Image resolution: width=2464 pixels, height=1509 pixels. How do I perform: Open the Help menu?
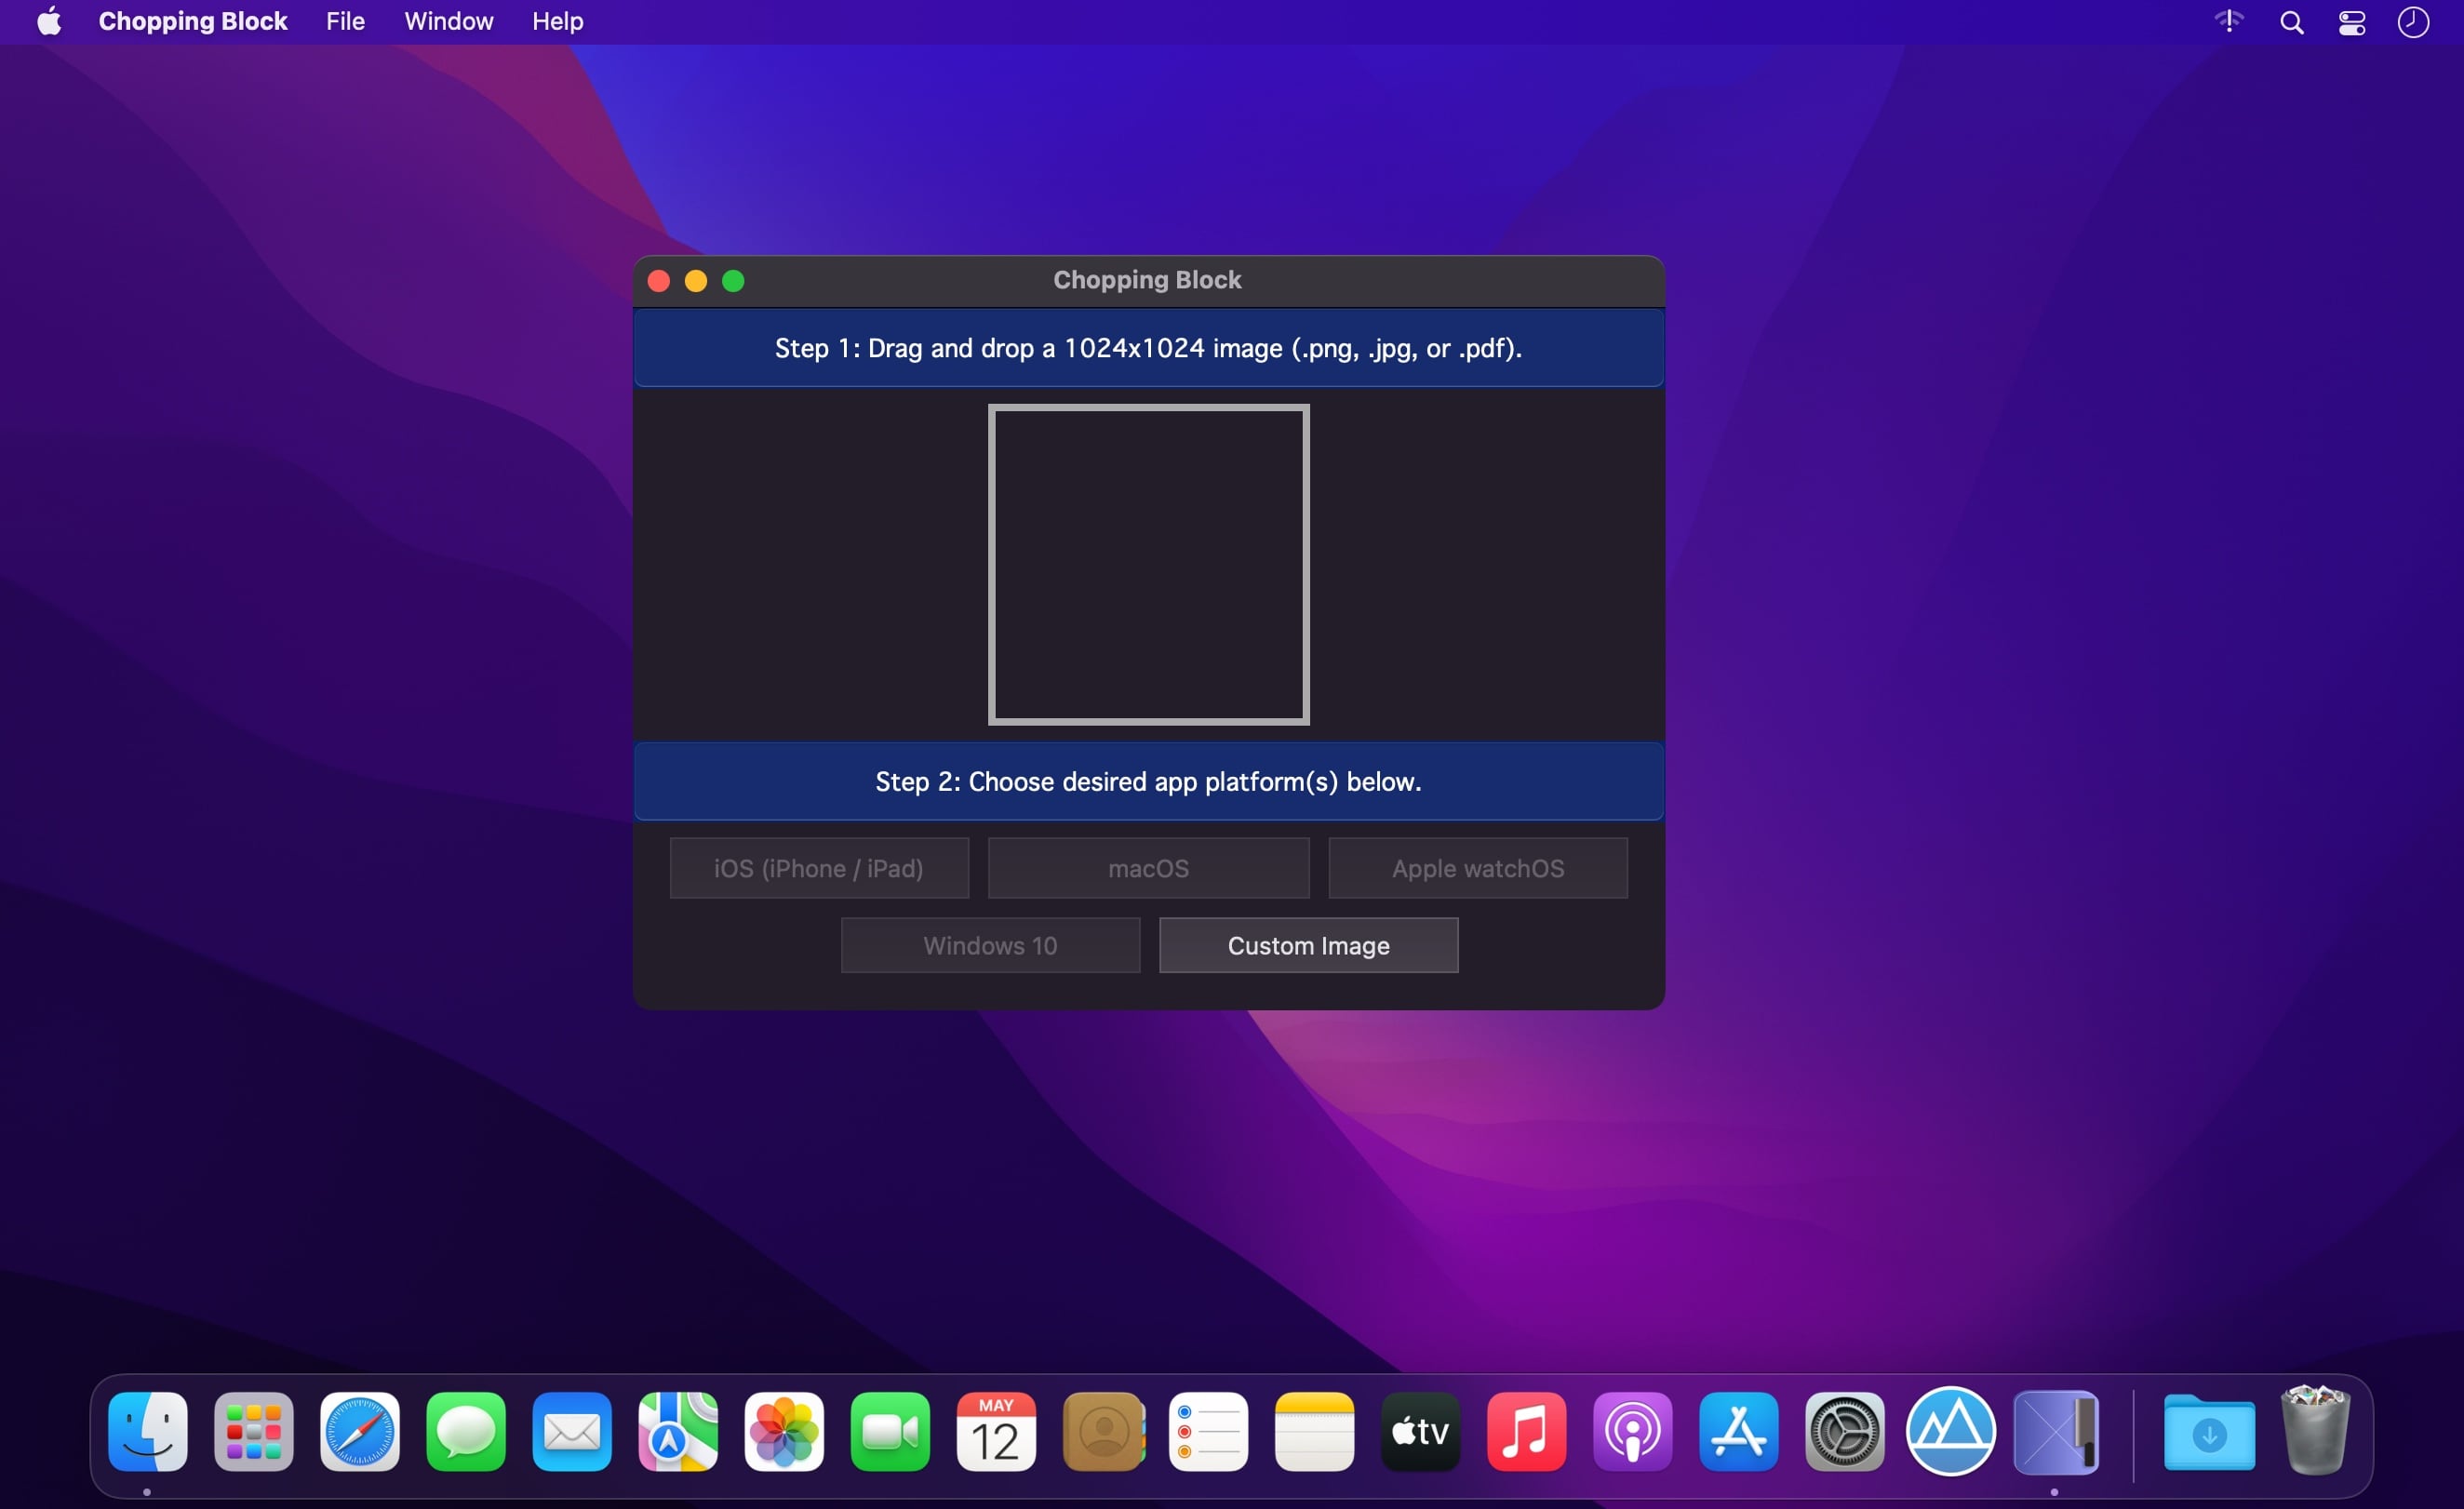coord(557,21)
